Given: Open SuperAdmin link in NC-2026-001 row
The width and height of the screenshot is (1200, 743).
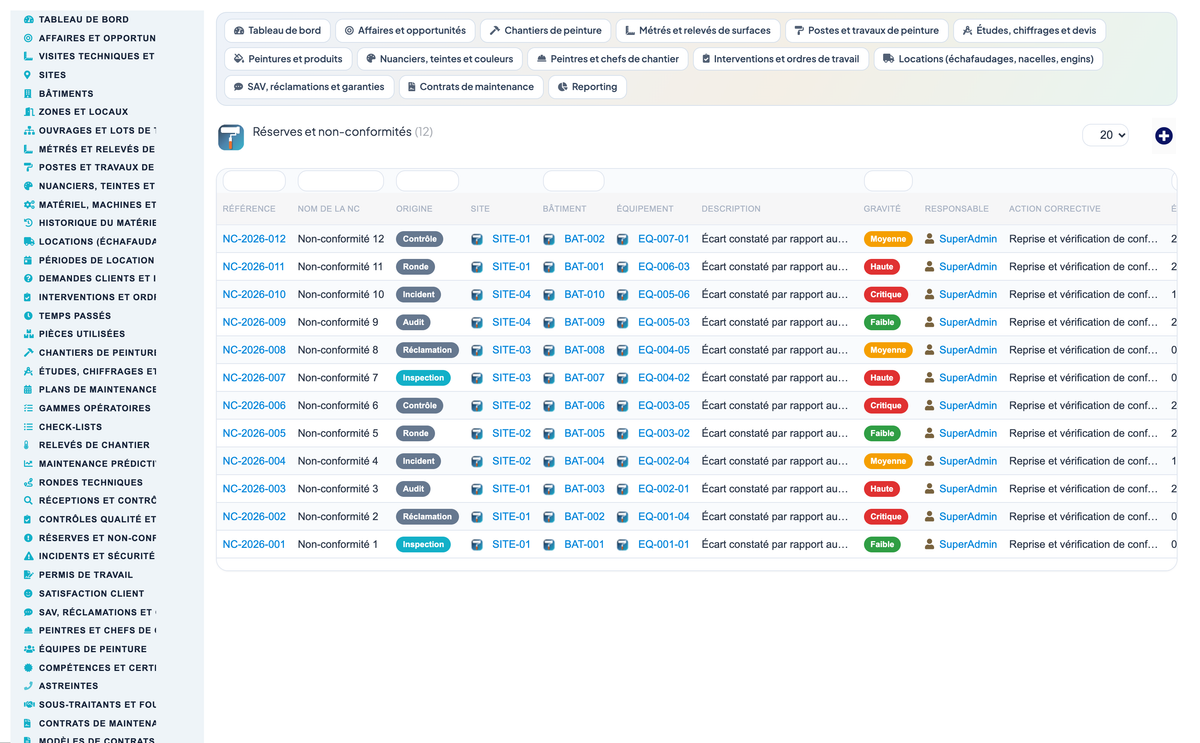Looking at the screenshot, I should point(968,544).
